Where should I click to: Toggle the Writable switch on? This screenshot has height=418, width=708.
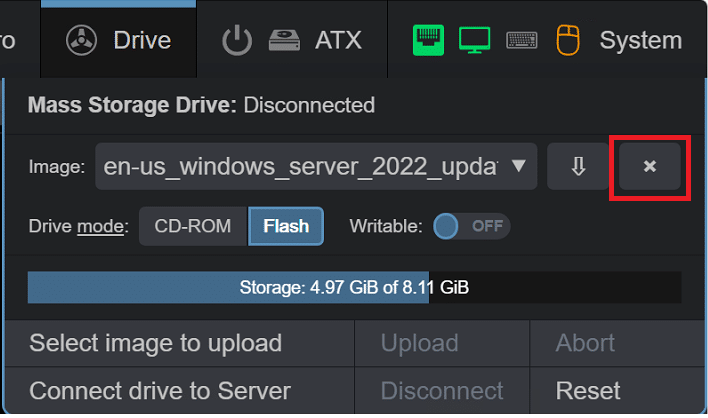pyautogui.click(x=472, y=226)
